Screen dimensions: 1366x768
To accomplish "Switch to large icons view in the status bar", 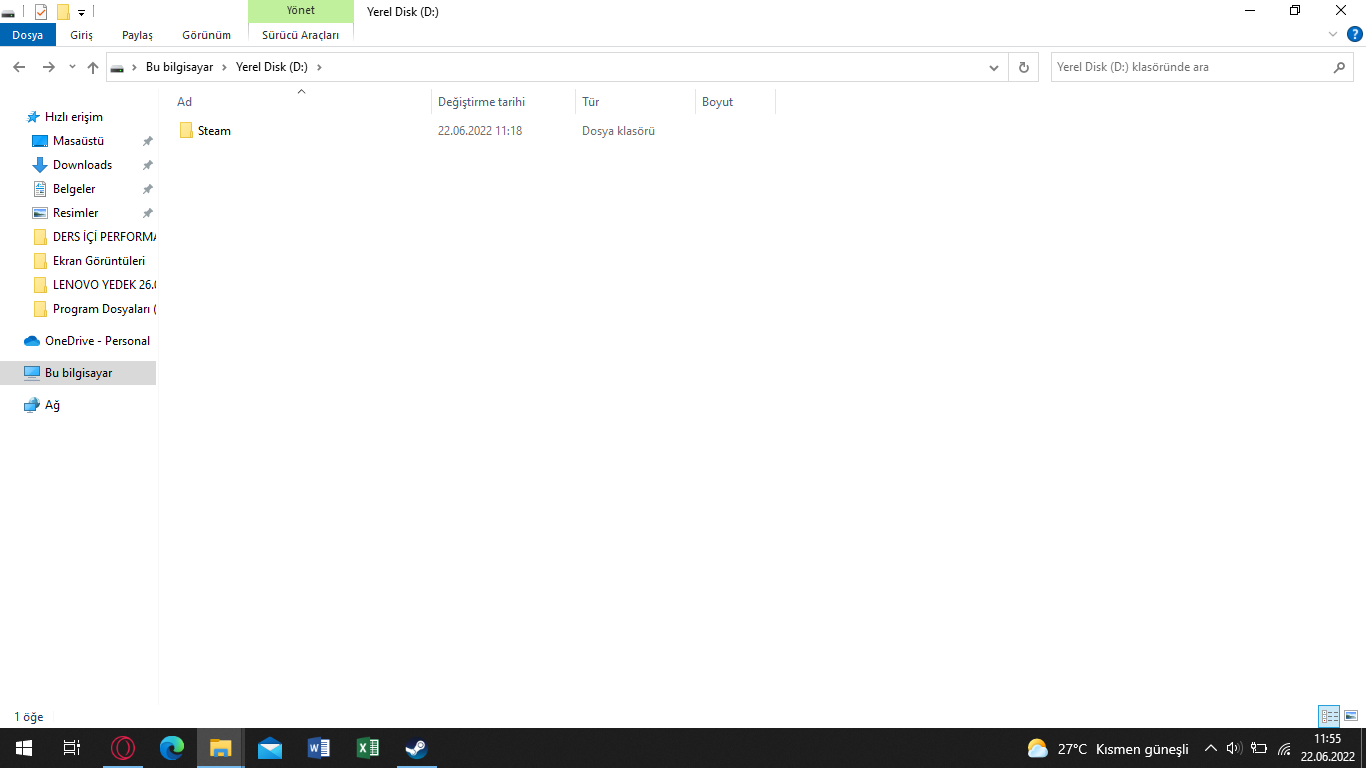I will [x=1351, y=716].
